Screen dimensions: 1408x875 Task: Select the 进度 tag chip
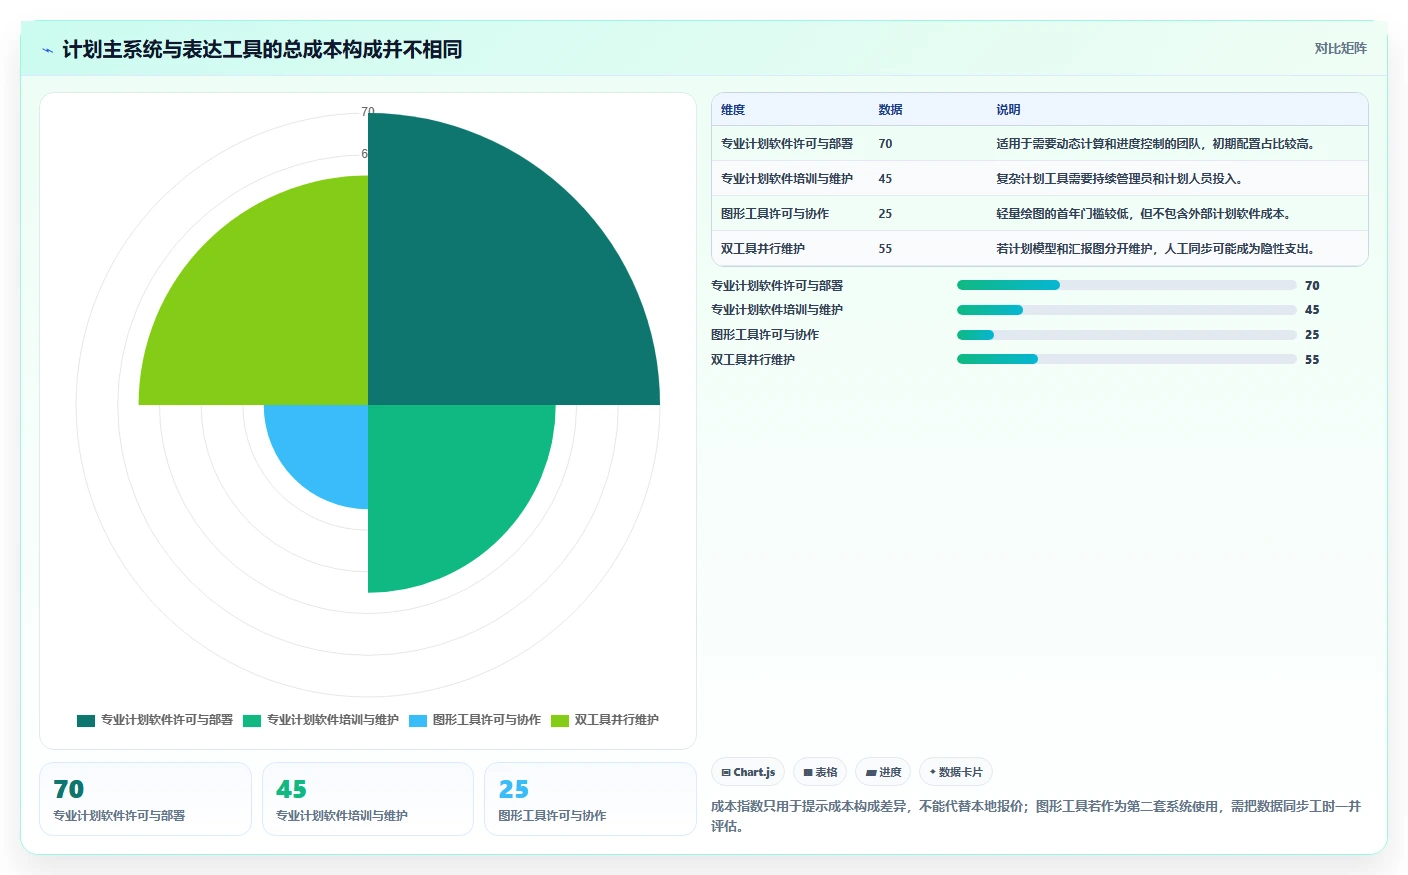click(x=883, y=772)
